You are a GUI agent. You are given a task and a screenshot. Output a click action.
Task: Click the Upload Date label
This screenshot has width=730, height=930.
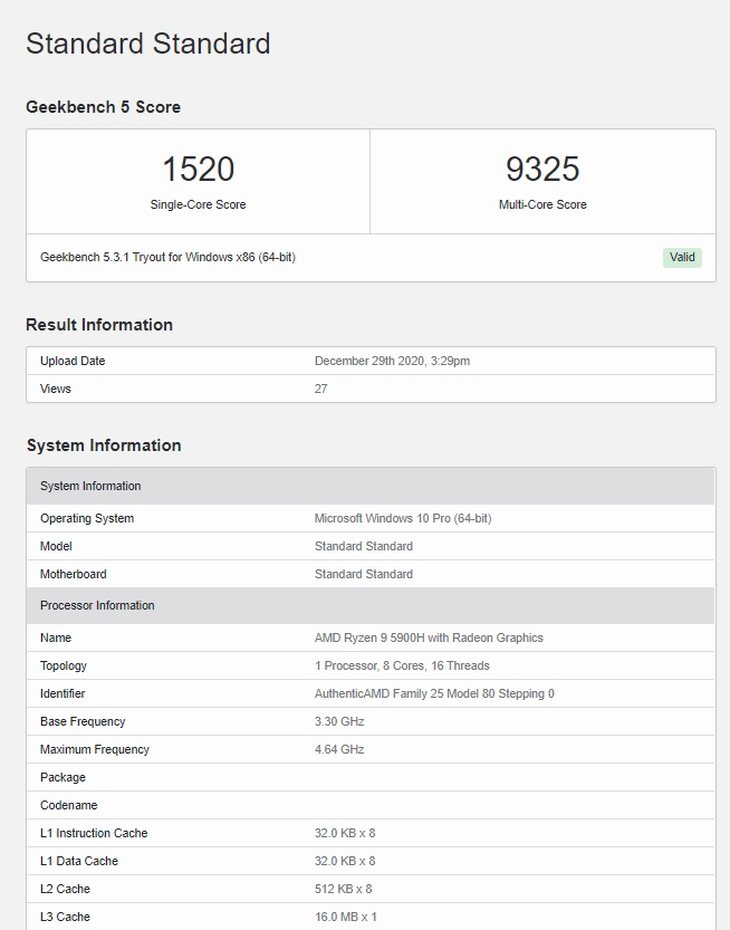(x=72, y=361)
